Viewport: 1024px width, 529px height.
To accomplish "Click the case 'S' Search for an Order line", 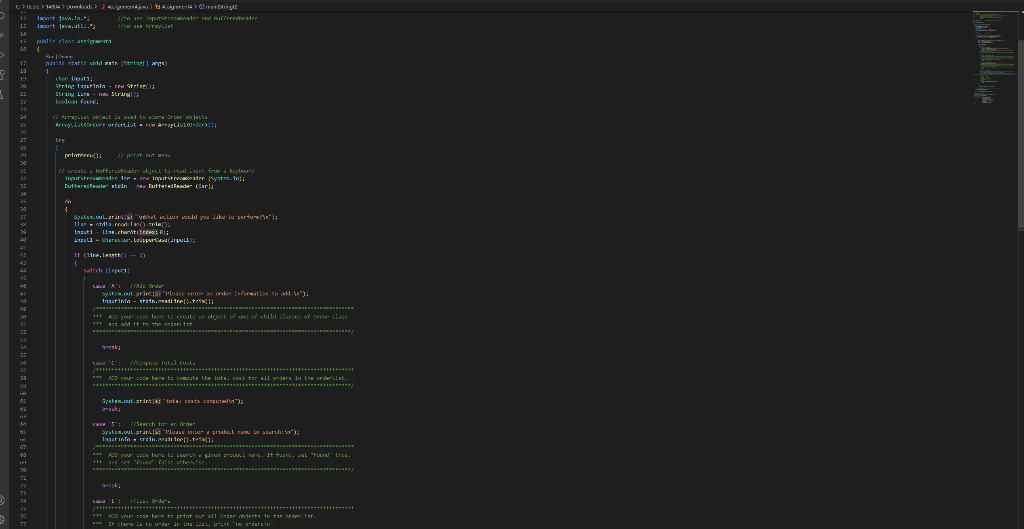I will tap(144, 424).
